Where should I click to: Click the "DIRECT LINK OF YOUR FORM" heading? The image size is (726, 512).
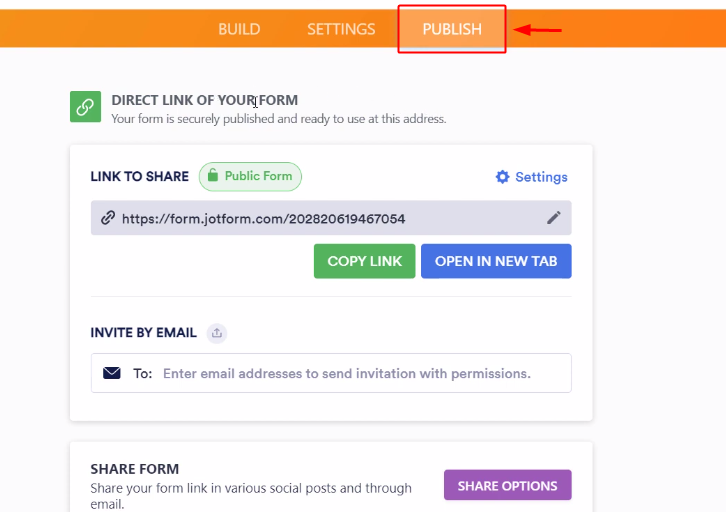(x=204, y=100)
